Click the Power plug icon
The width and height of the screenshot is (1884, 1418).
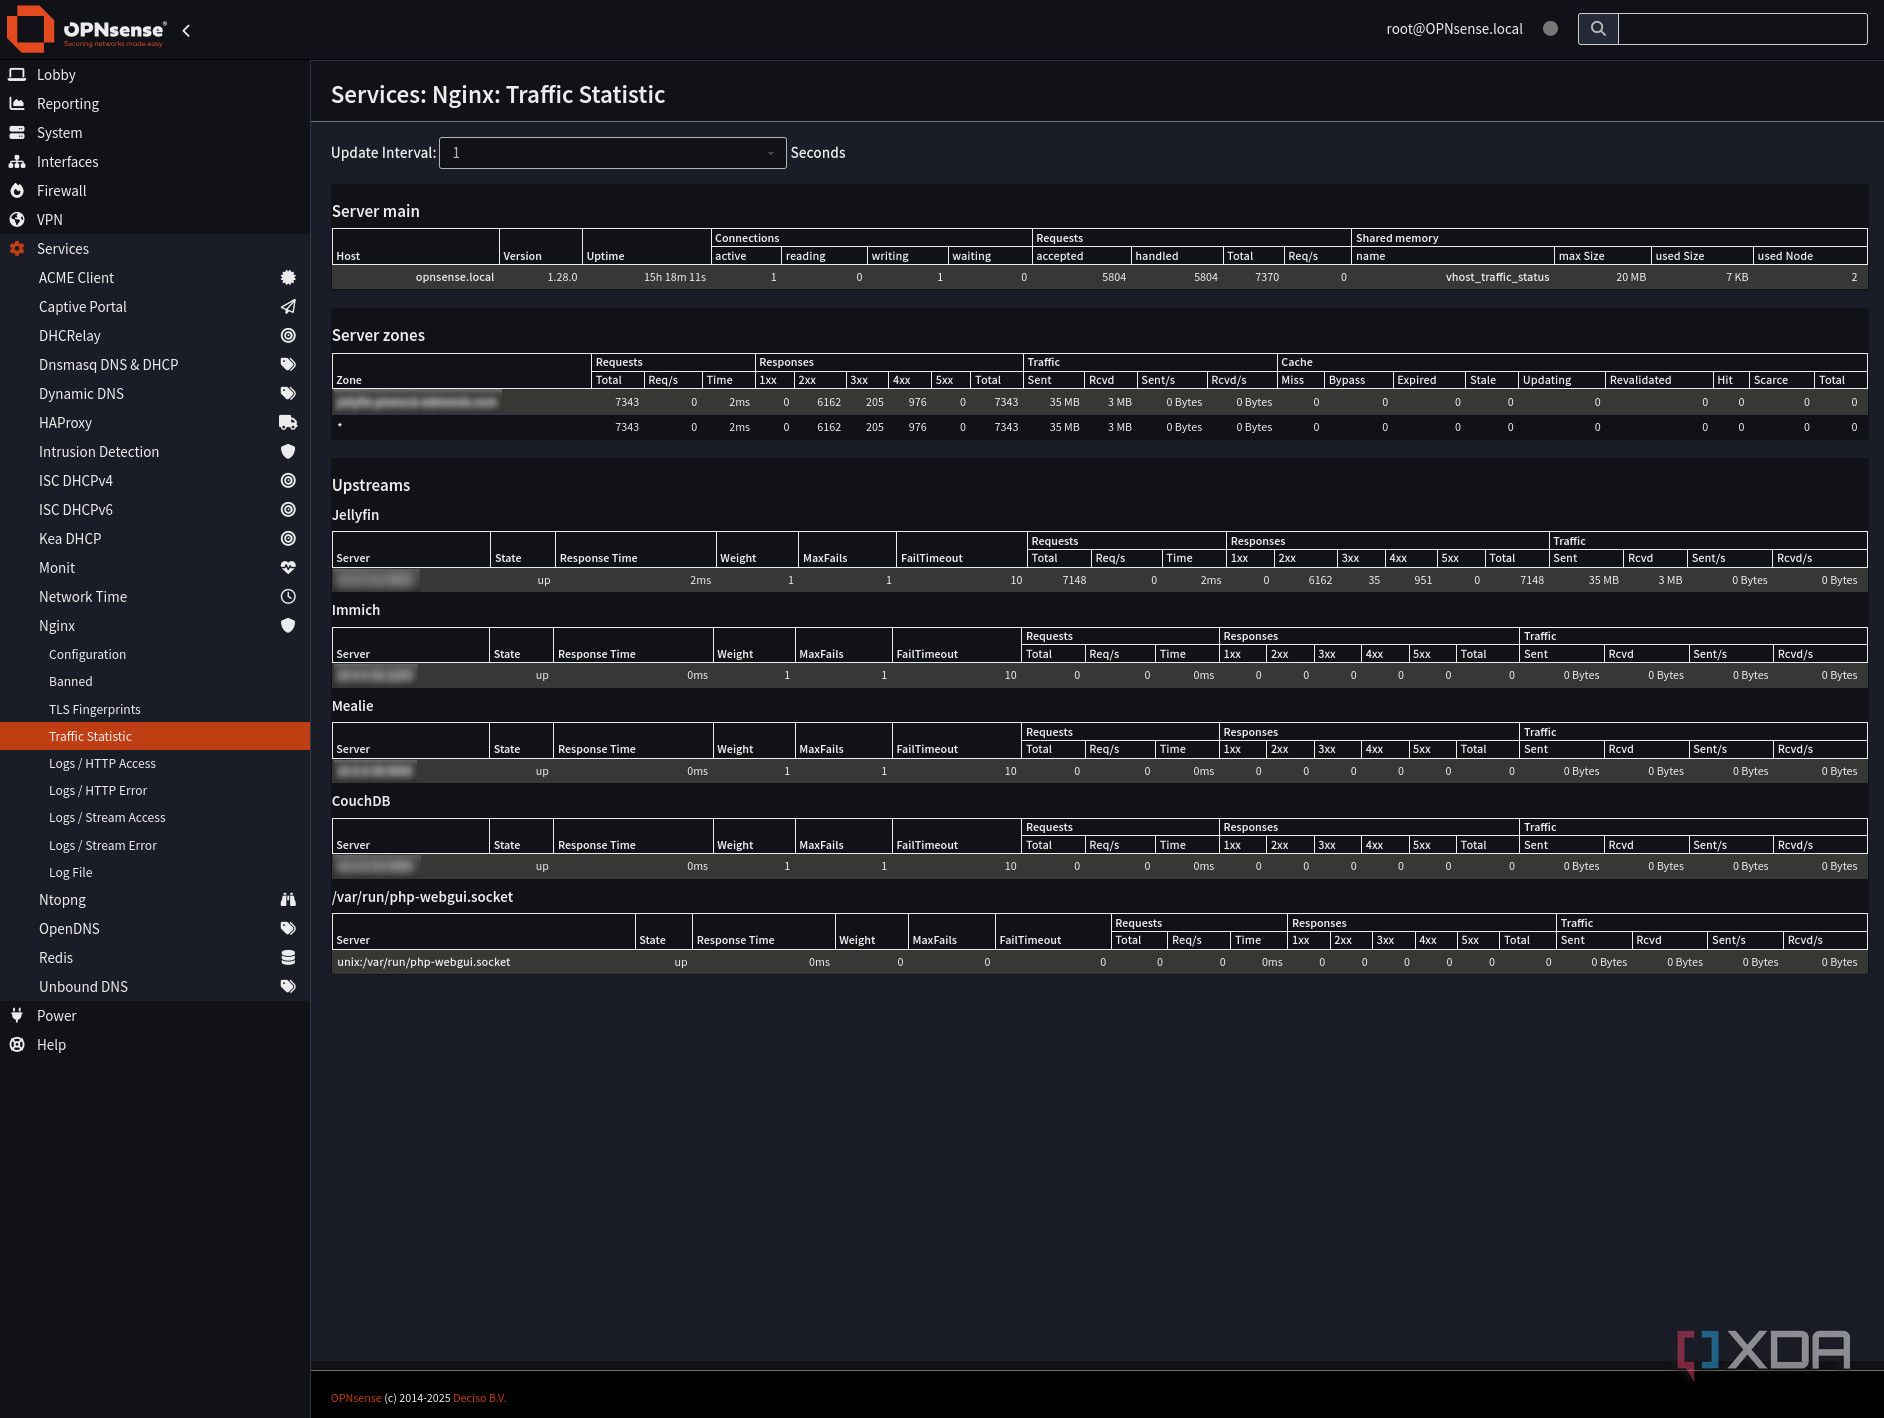tap(17, 1015)
